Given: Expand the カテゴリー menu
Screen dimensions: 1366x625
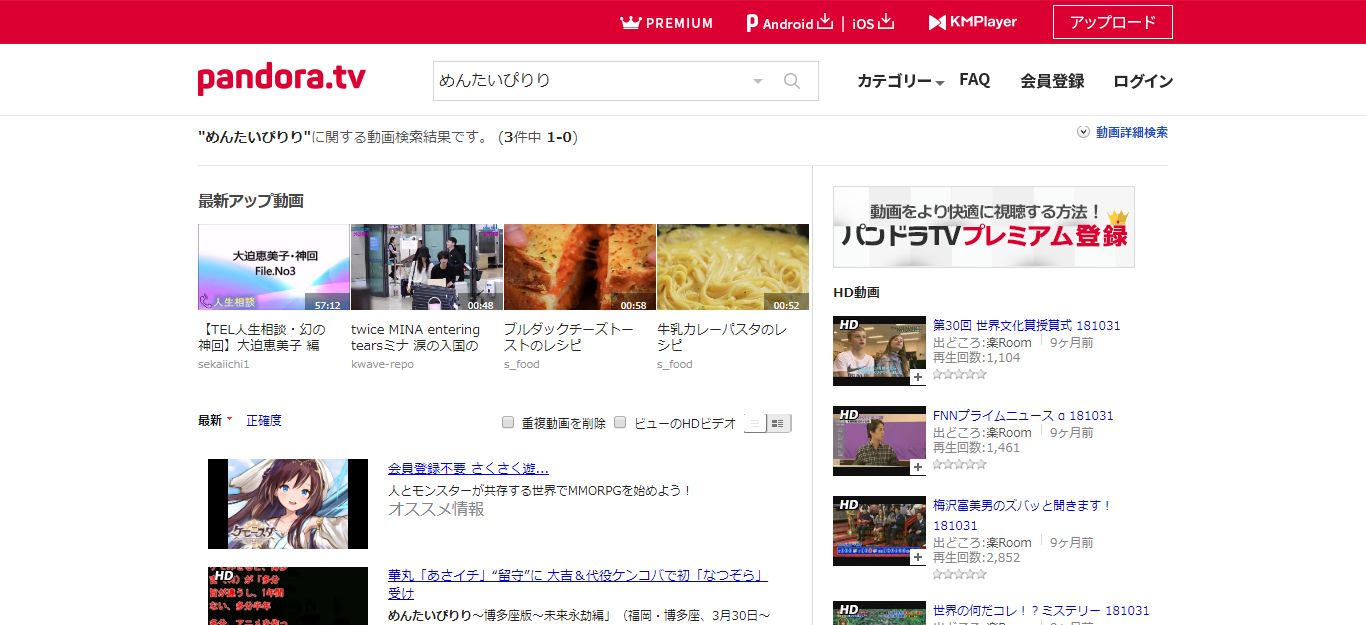Looking at the screenshot, I should (900, 81).
